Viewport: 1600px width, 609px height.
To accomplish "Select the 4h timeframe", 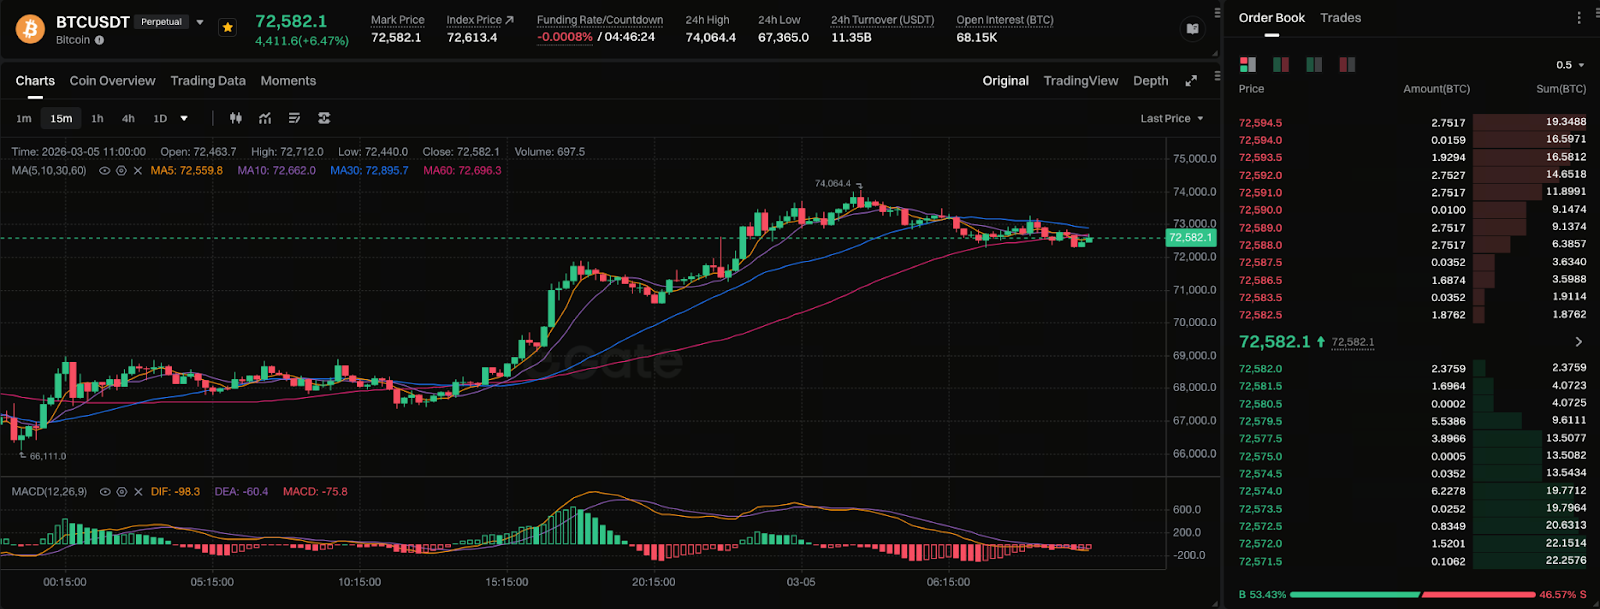I will 128,118.
